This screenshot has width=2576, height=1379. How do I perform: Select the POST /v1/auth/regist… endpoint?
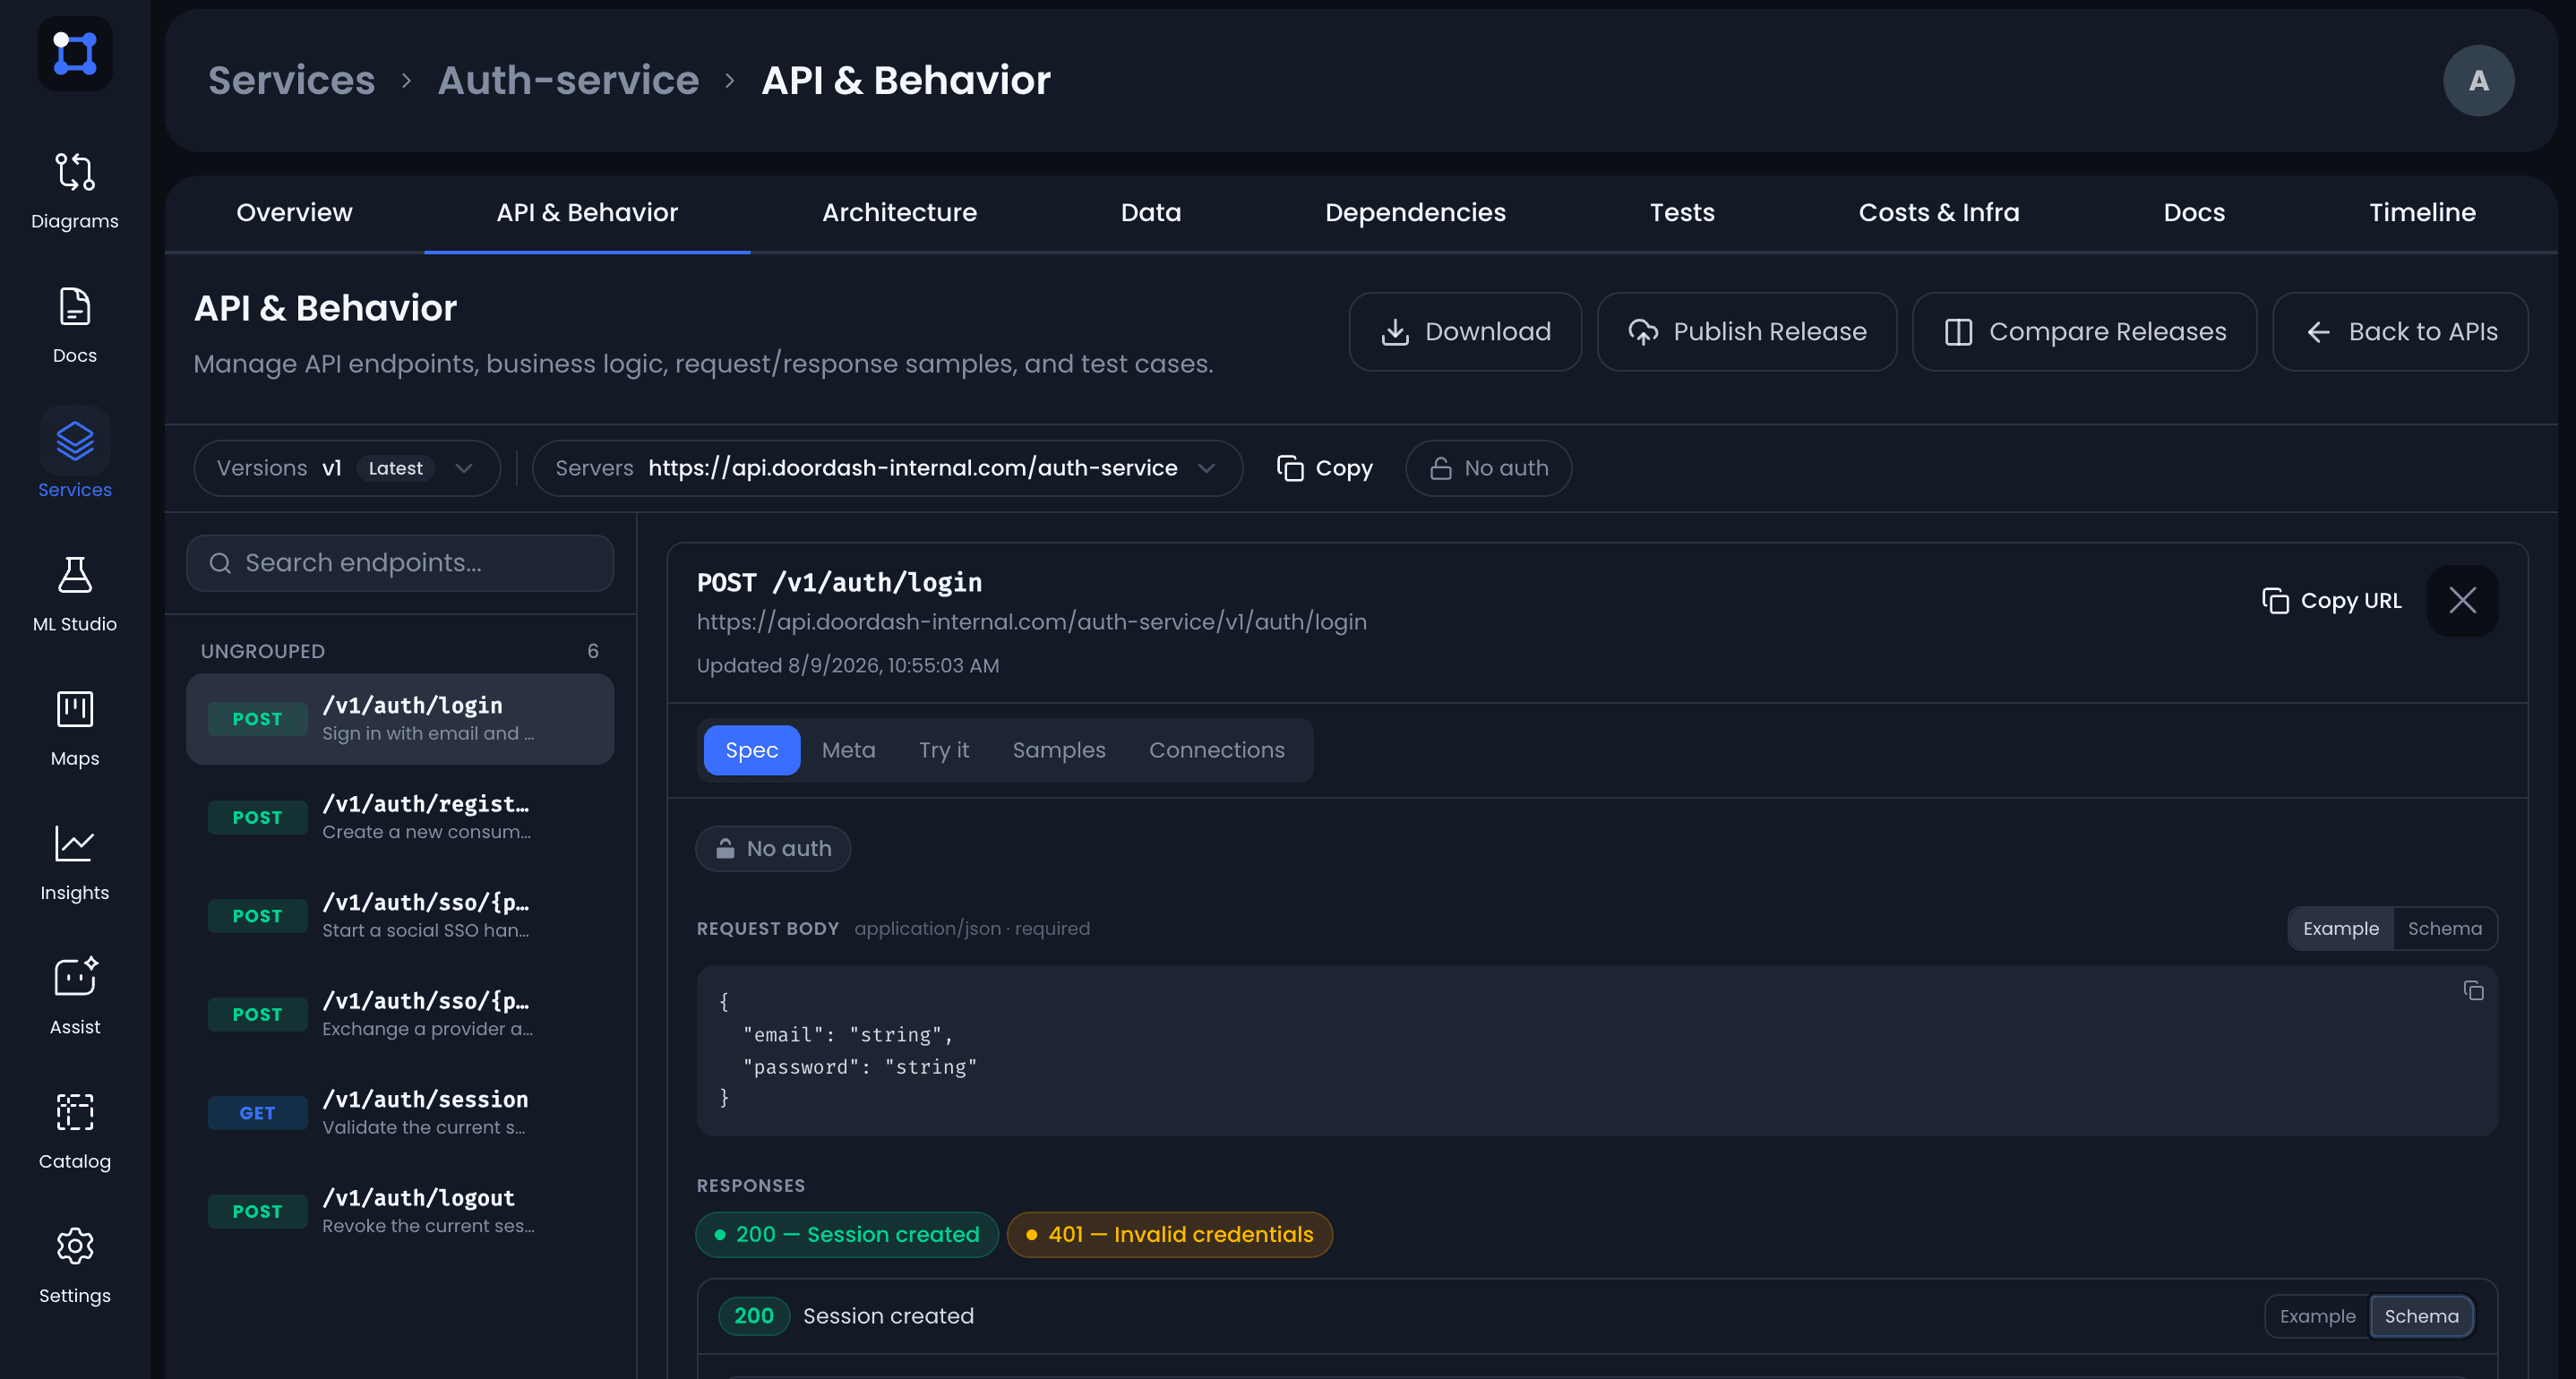click(x=400, y=818)
